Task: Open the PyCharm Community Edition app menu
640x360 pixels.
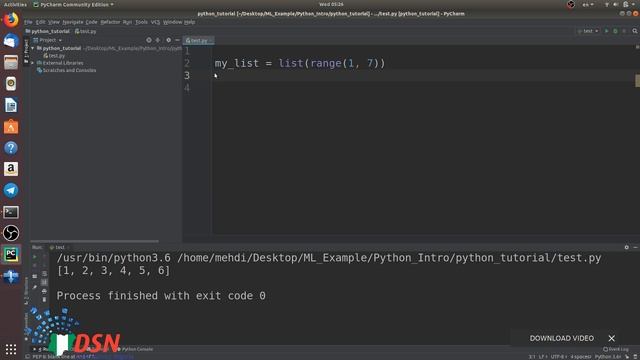Action: (x=73, y=4)
